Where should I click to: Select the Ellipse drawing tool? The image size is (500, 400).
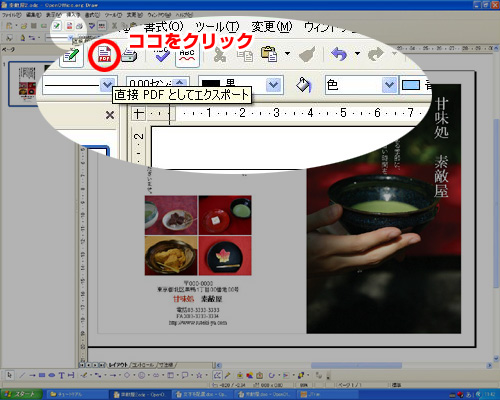52,375
